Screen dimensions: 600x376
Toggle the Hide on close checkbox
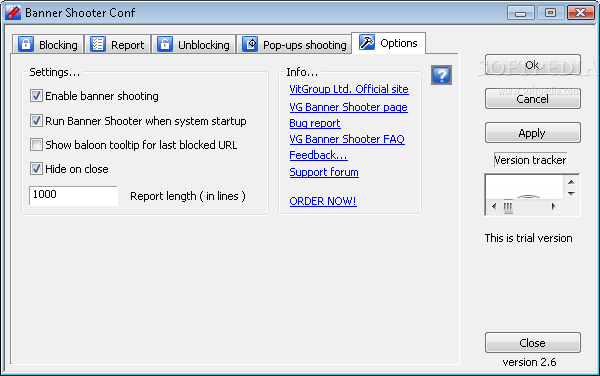tap(36, 169)
